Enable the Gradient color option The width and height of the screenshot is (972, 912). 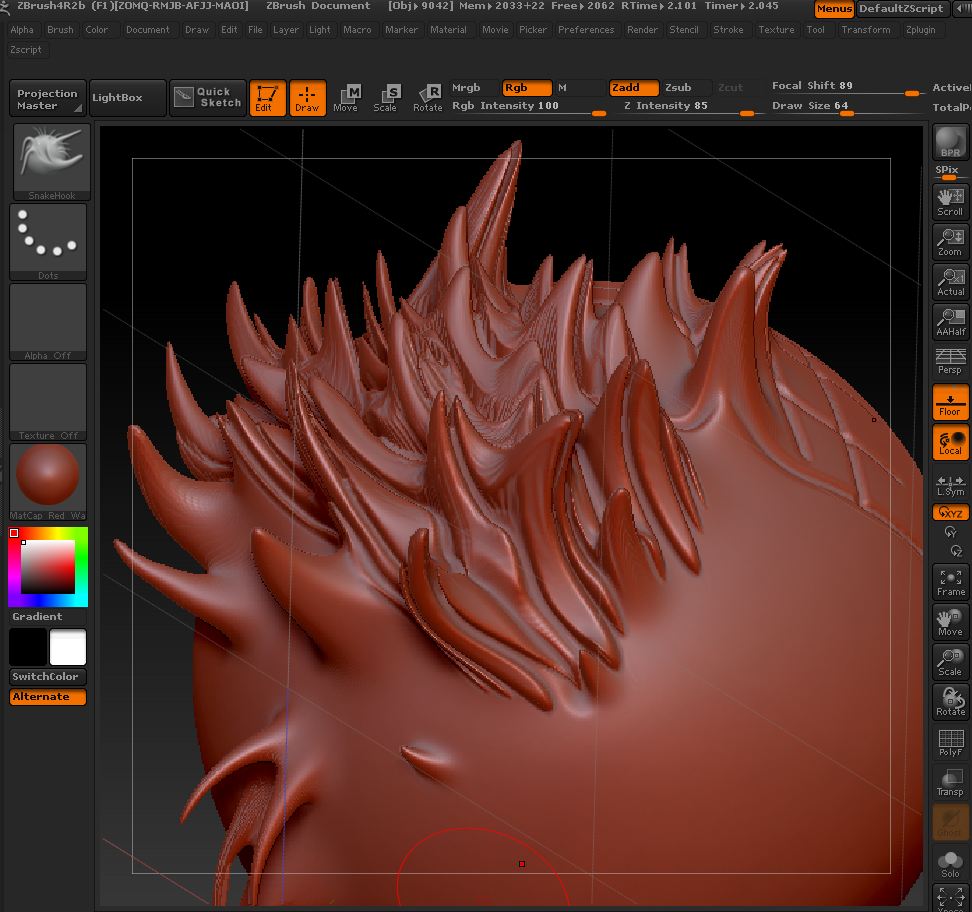[48, 616]
